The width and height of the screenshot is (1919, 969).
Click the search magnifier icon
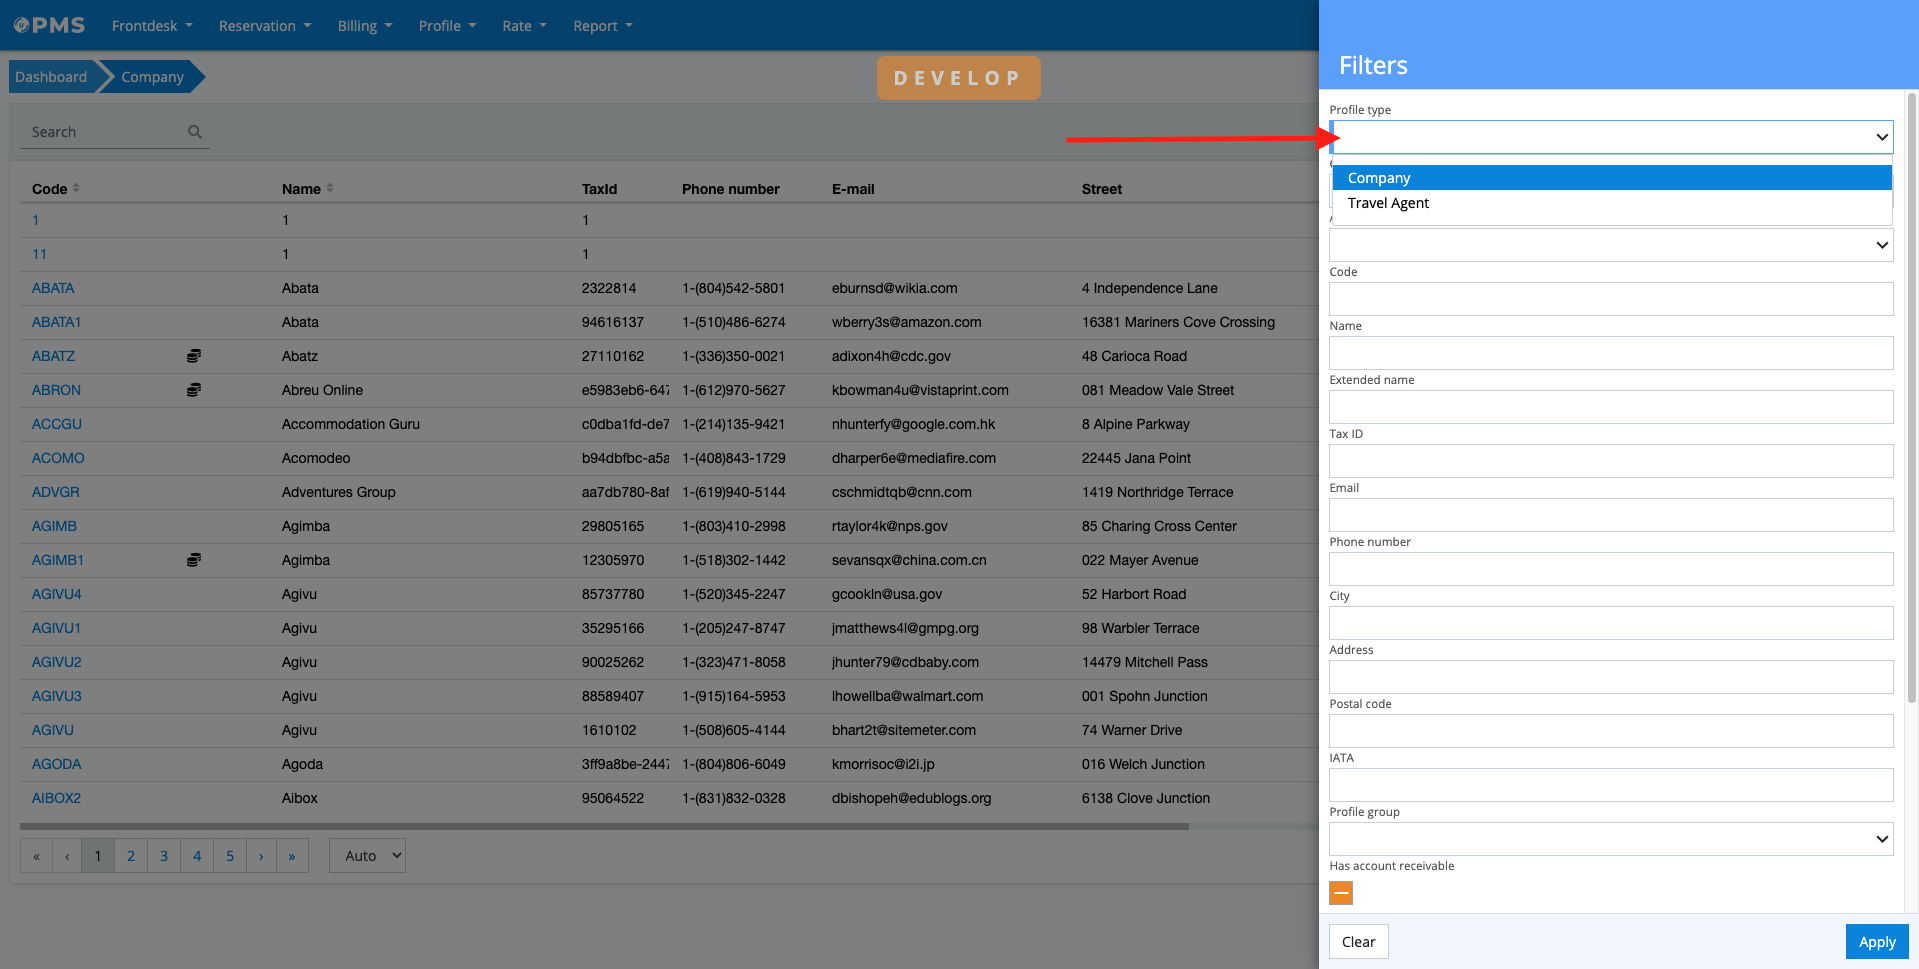point(195,132)
